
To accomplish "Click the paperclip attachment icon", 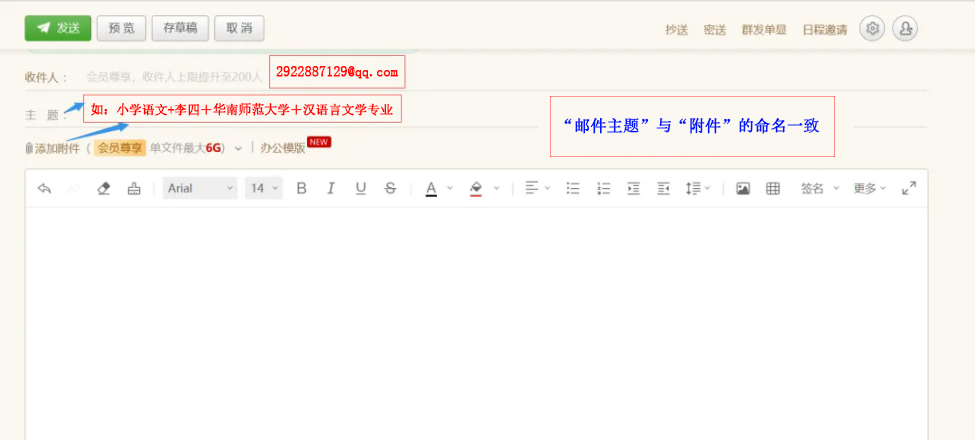I will click(x=29, y=149).
